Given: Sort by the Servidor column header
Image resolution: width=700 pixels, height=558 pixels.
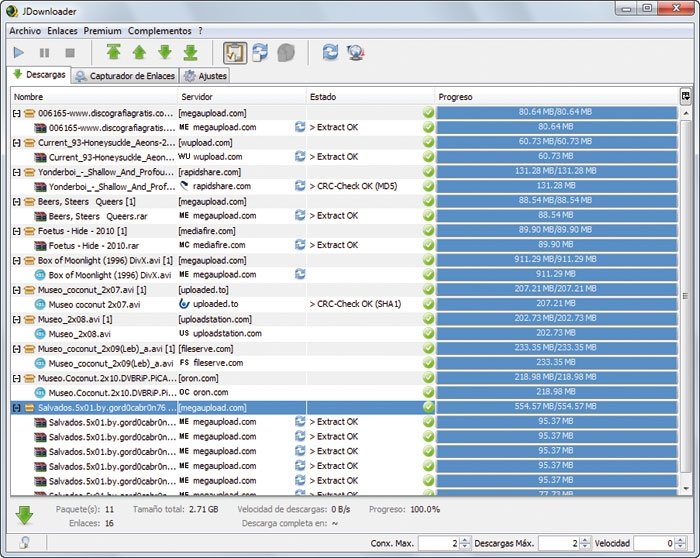Looking at the screenshot, I should tap(242, 97).
